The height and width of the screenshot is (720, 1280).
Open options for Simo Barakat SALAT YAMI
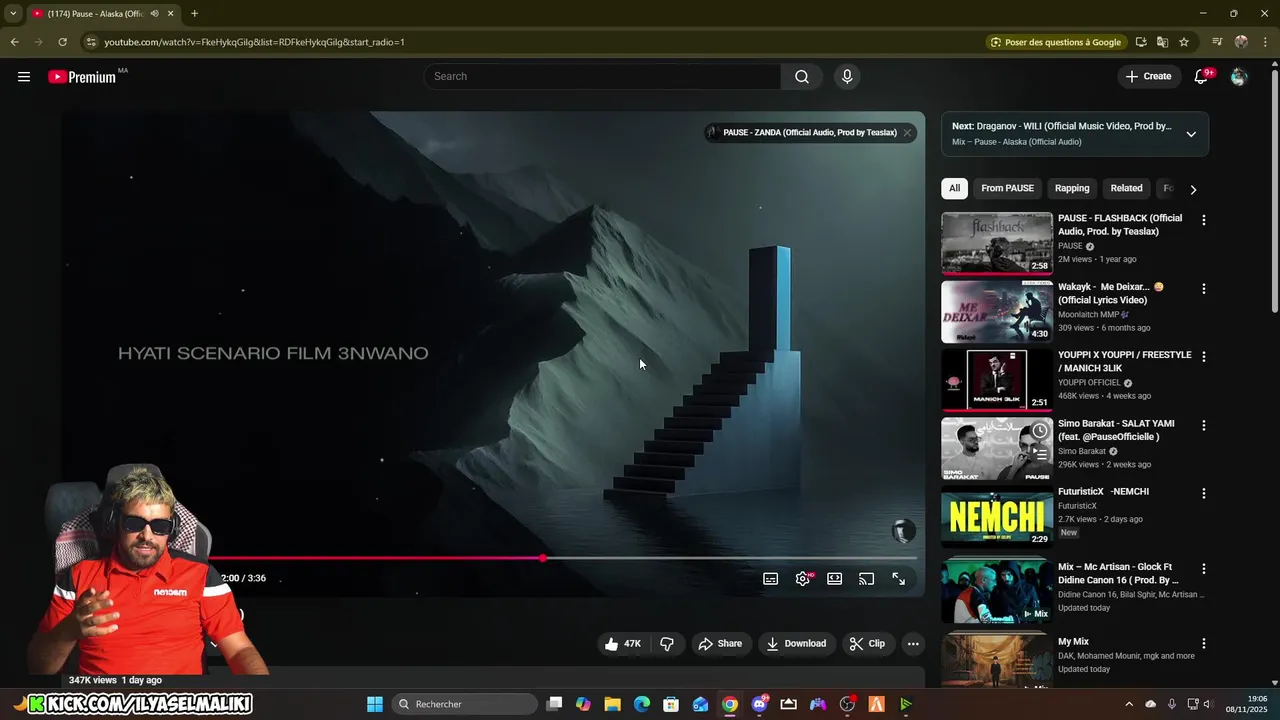tap(1203, 426)
